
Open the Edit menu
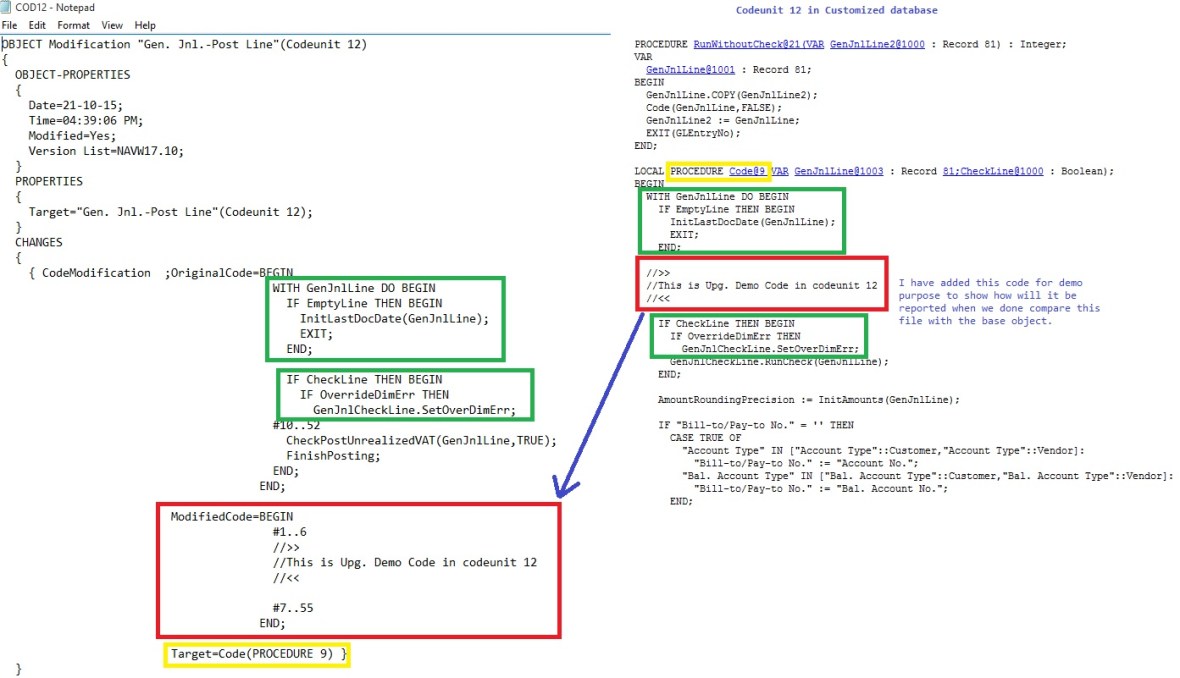tap(37, 25)
